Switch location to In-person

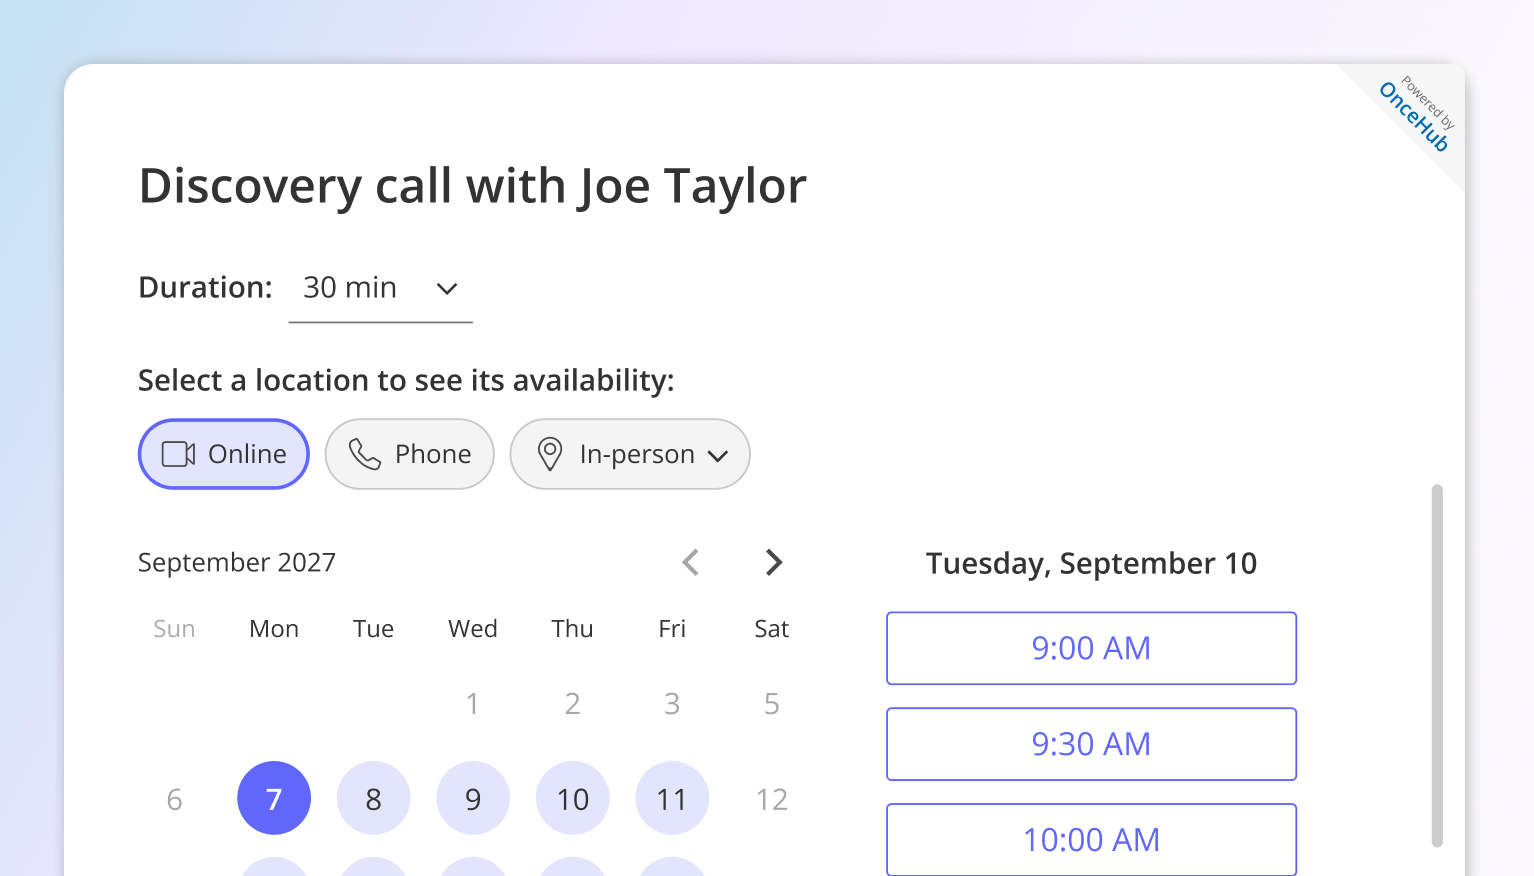click(620, 454)
